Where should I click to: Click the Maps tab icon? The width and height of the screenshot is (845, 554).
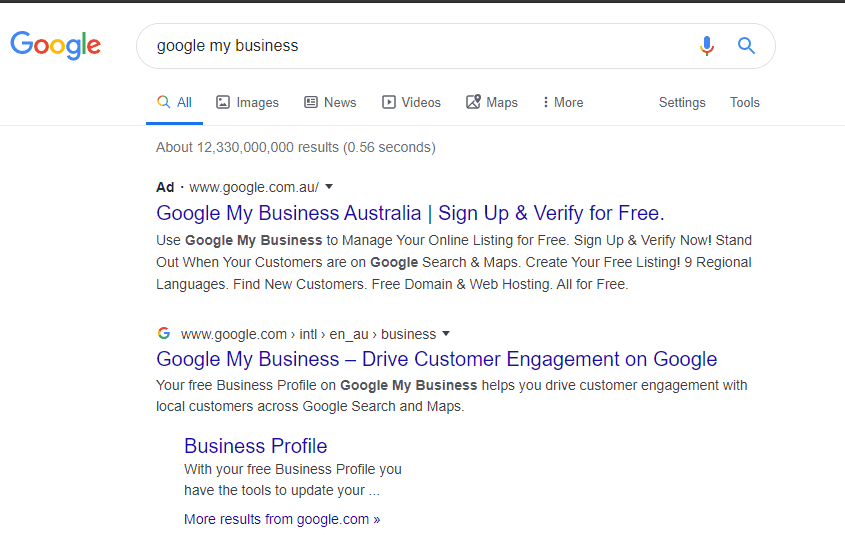pos(474,102)
